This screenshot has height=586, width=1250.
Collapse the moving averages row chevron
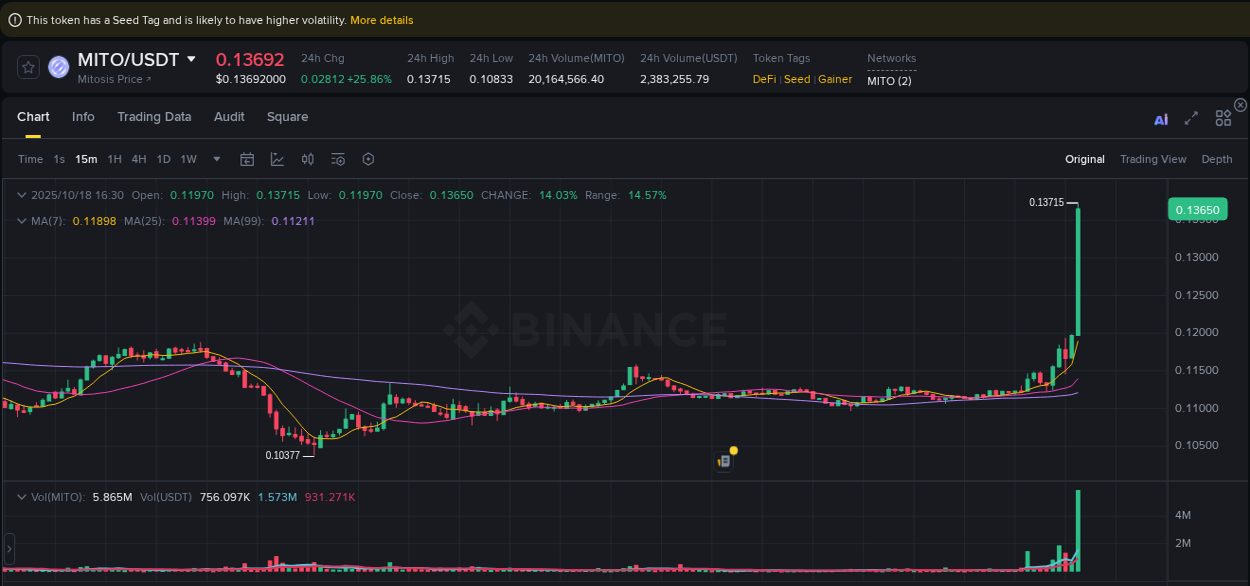click(22, 219)
